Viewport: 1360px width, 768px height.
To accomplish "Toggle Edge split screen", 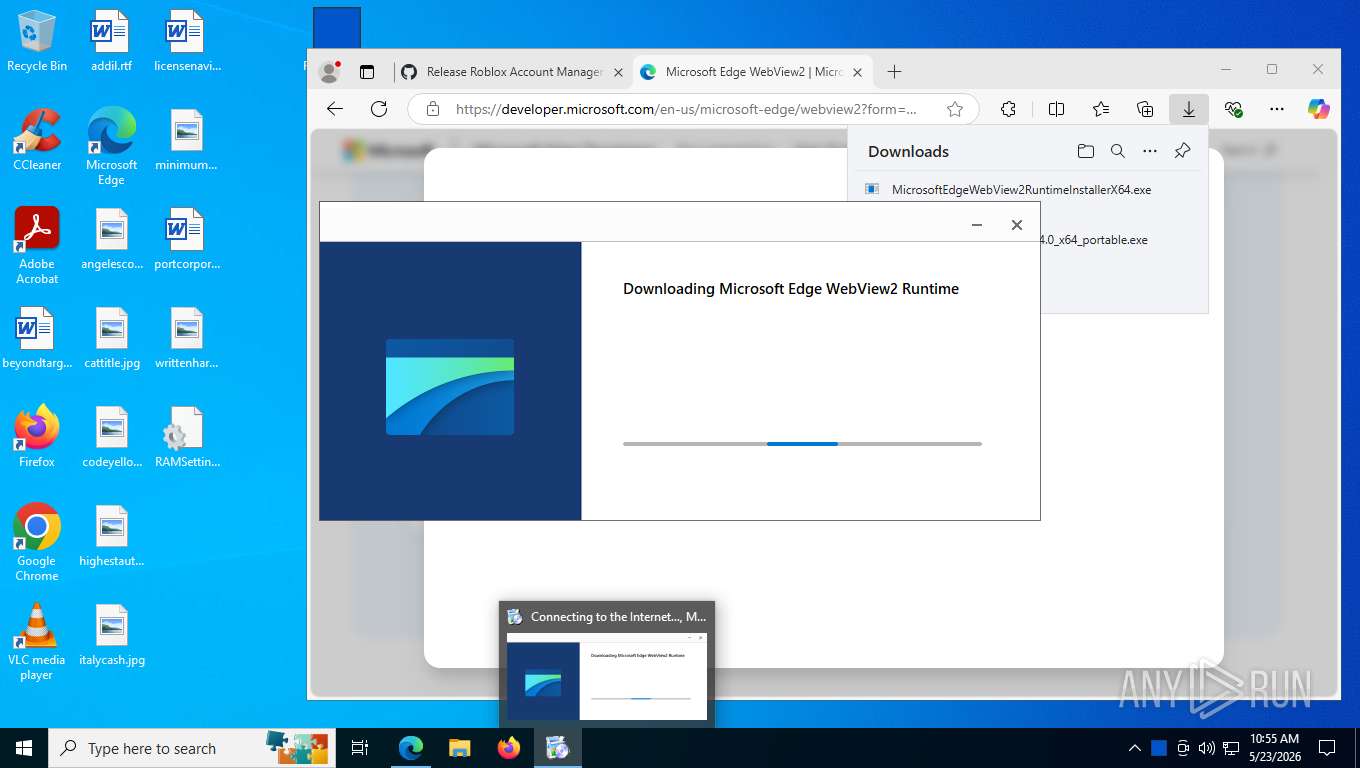I will click(1056, 109).
